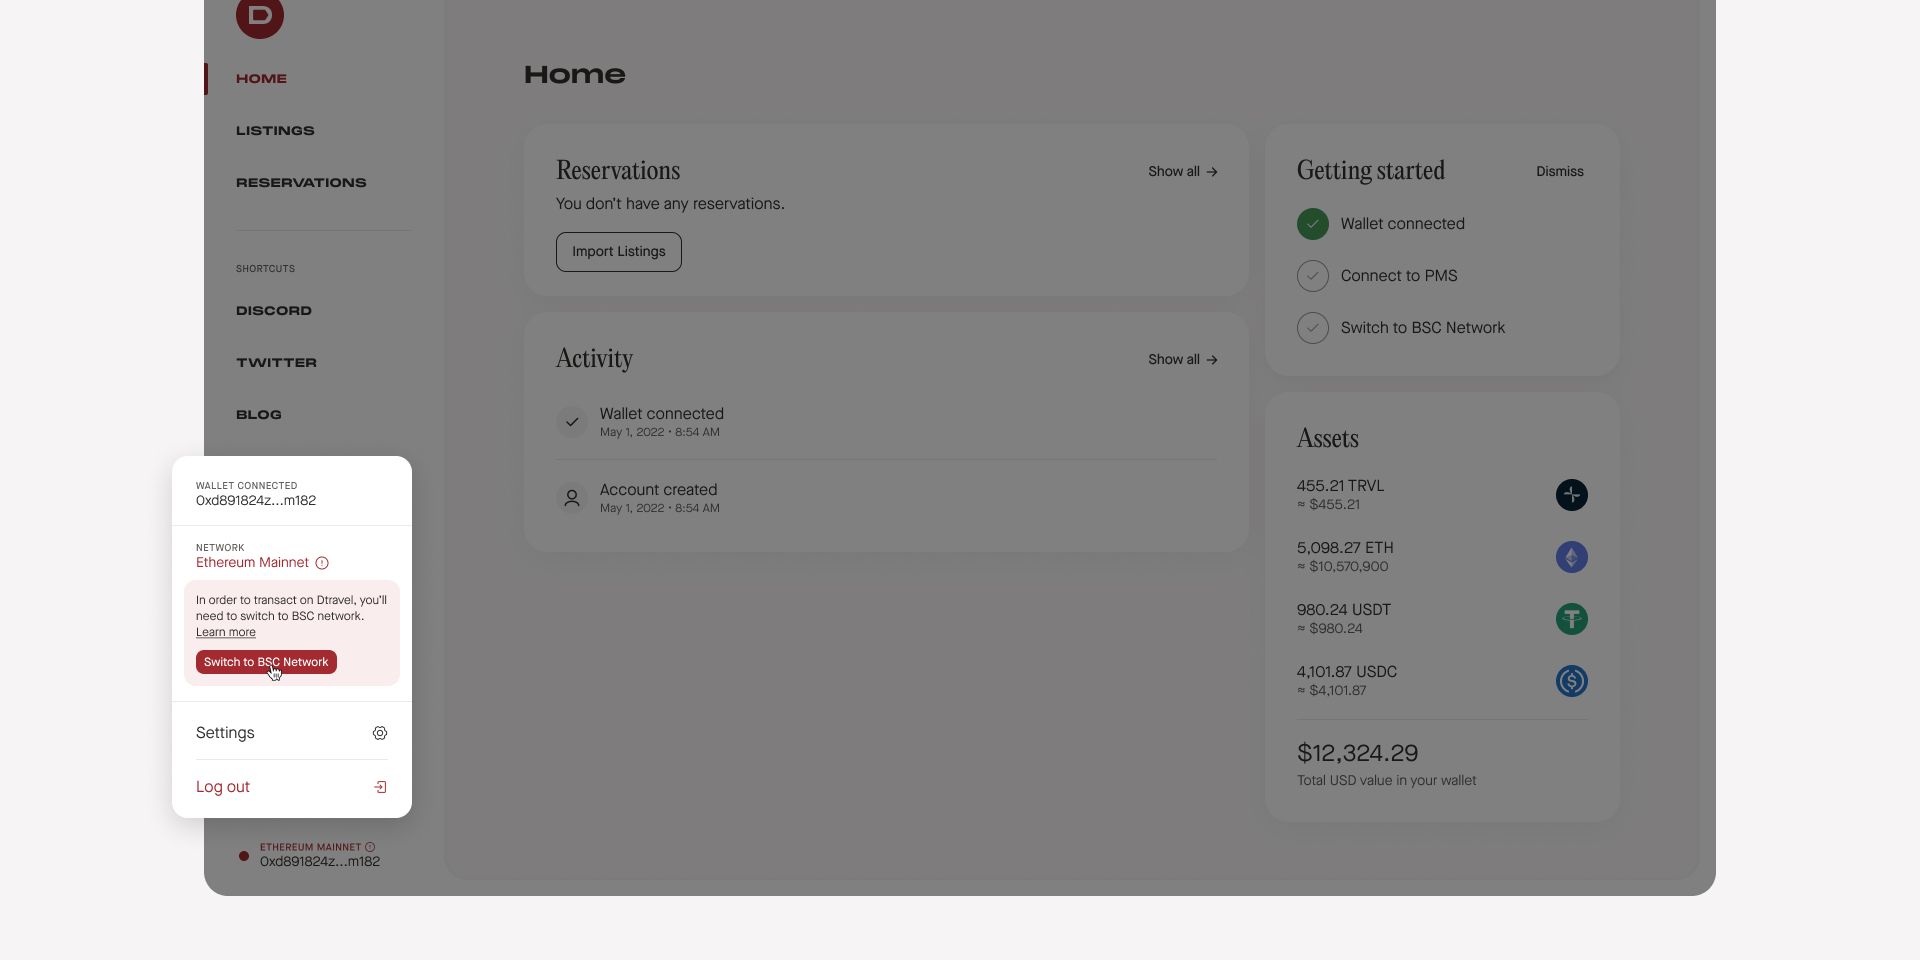Click the Log out exit icon
The image size is (1920, 960).
pyautogui.click(x=380, y=787)
